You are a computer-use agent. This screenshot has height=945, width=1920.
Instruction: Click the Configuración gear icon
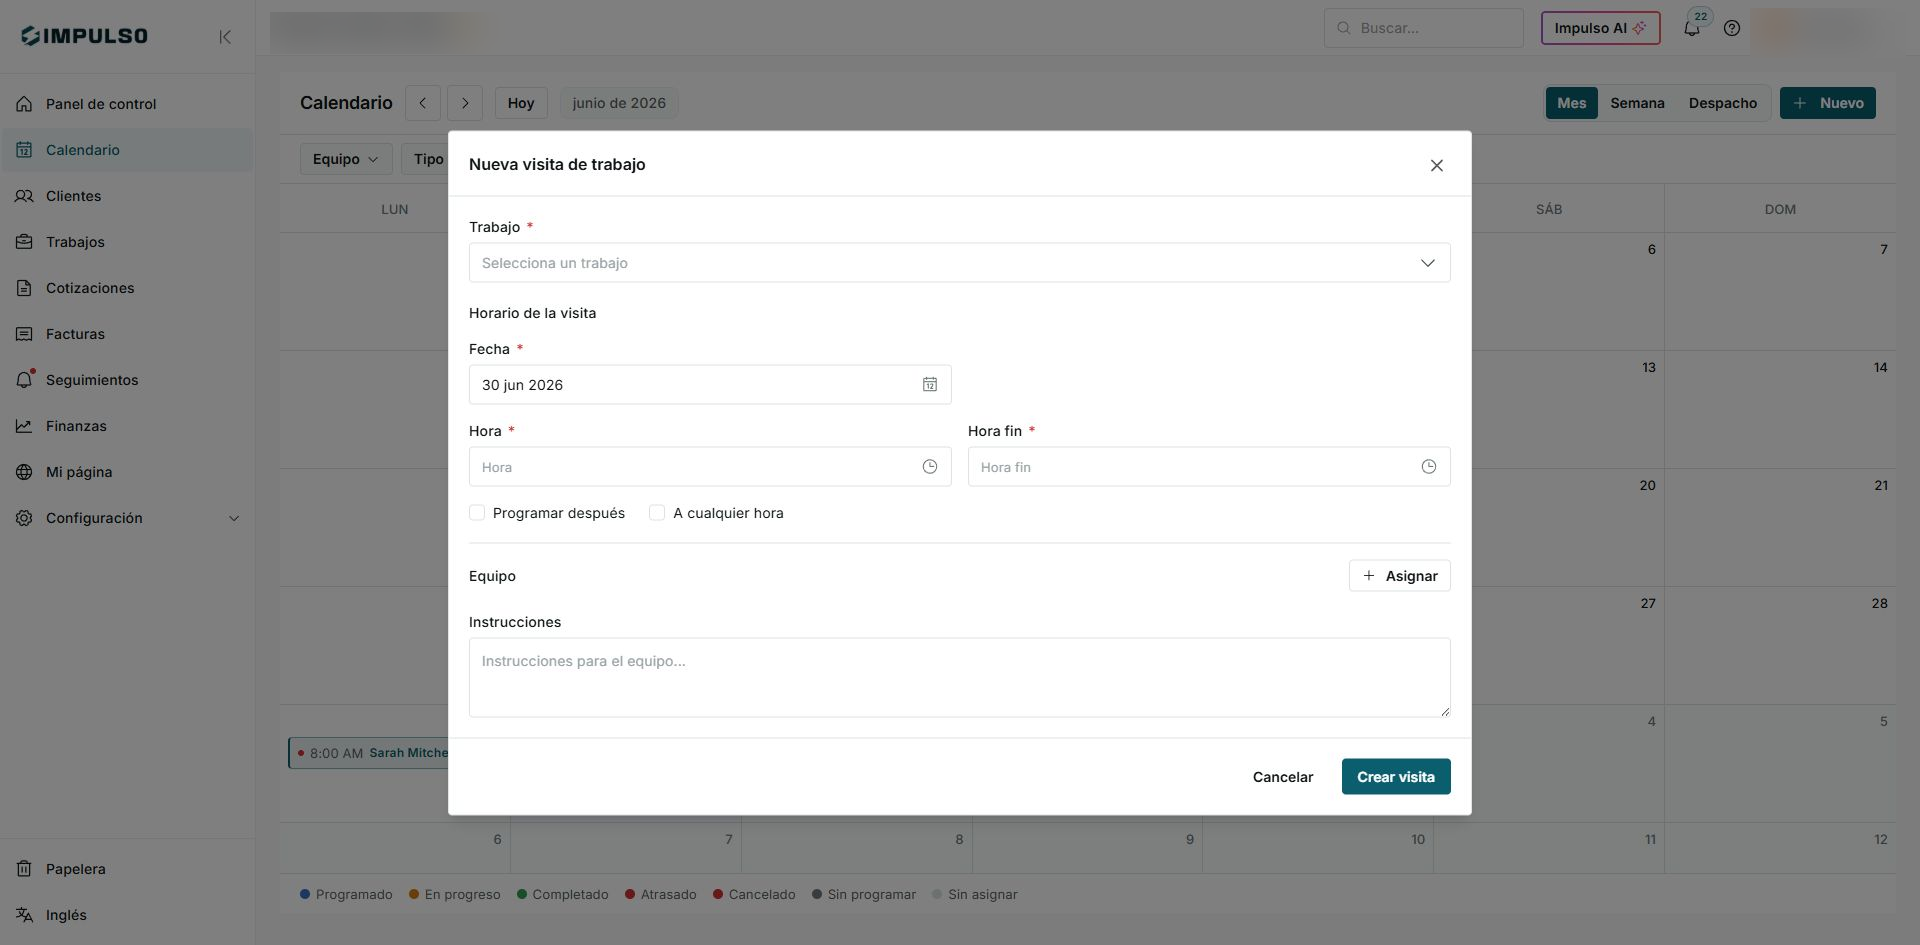(x=24, y=518)
